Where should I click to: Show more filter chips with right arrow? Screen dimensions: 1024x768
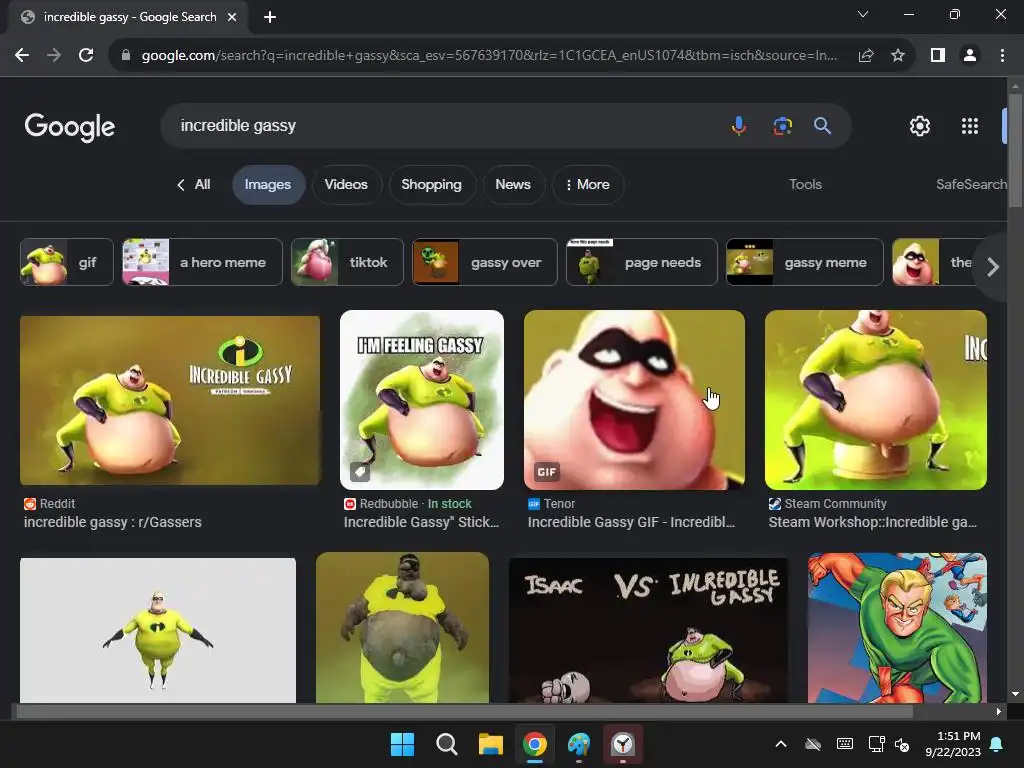[x=993, y=266]
